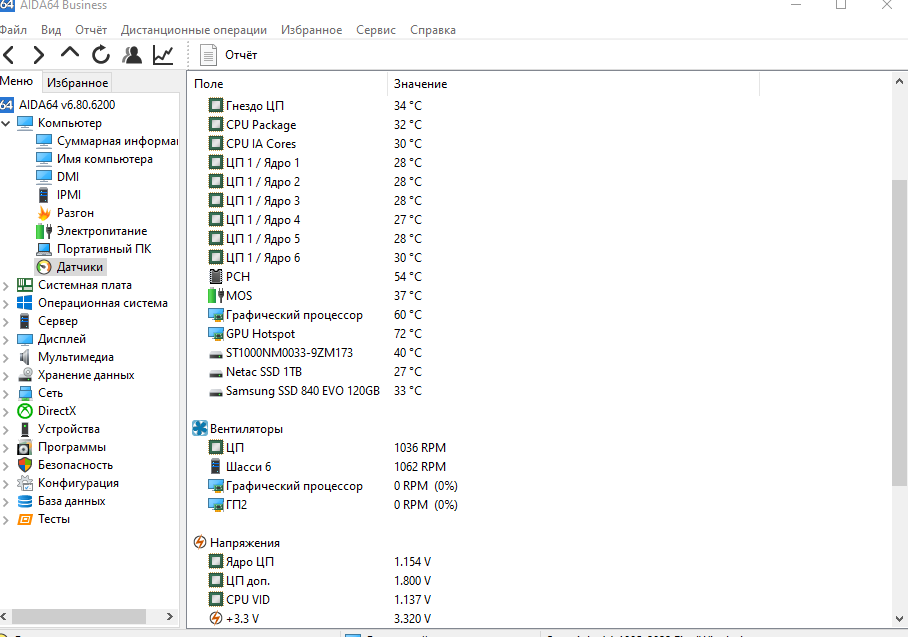908x637 pixels.
Task: Expand the Мультимедиа node
Action: (6, 357)
